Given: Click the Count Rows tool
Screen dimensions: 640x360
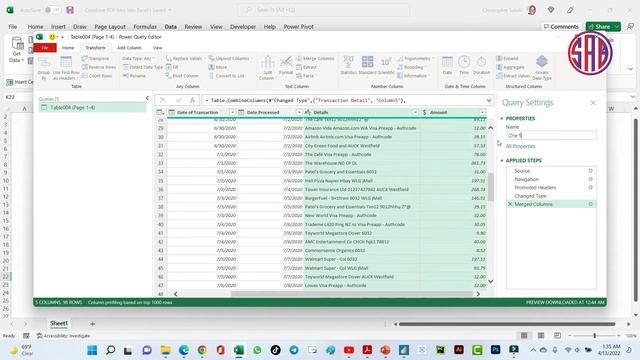Looking at the screenshot, I should [x=97, y=76].
